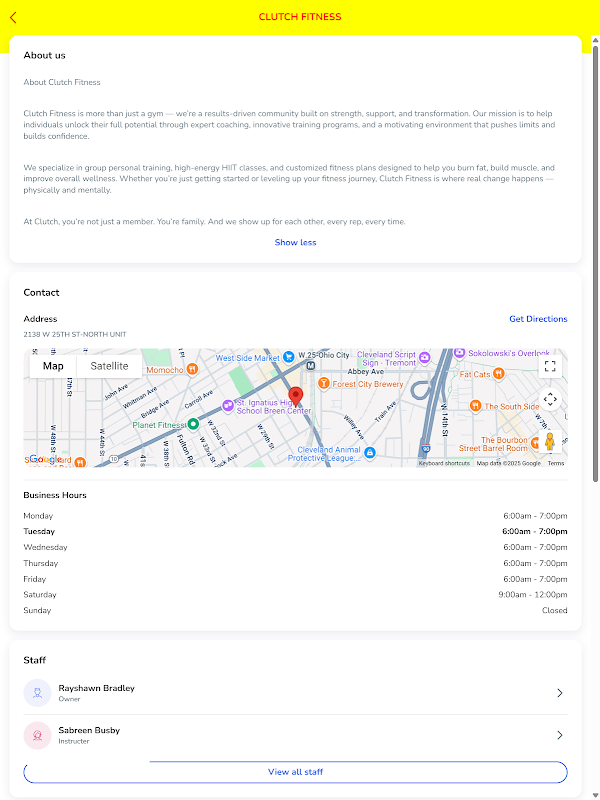This screenshot has width=600, height=800.
Task: Click the scrollbar up arrow
Action: point(595,39)
